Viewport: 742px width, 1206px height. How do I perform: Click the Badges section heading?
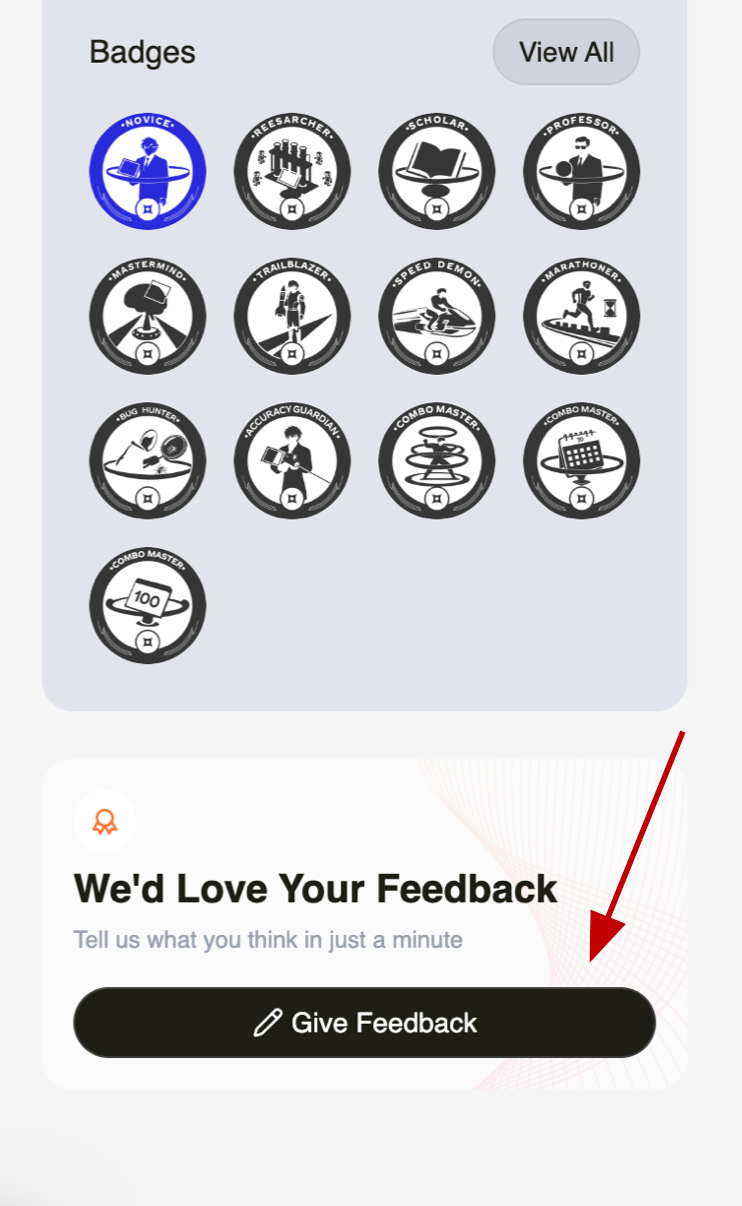[x=142, y=52]
